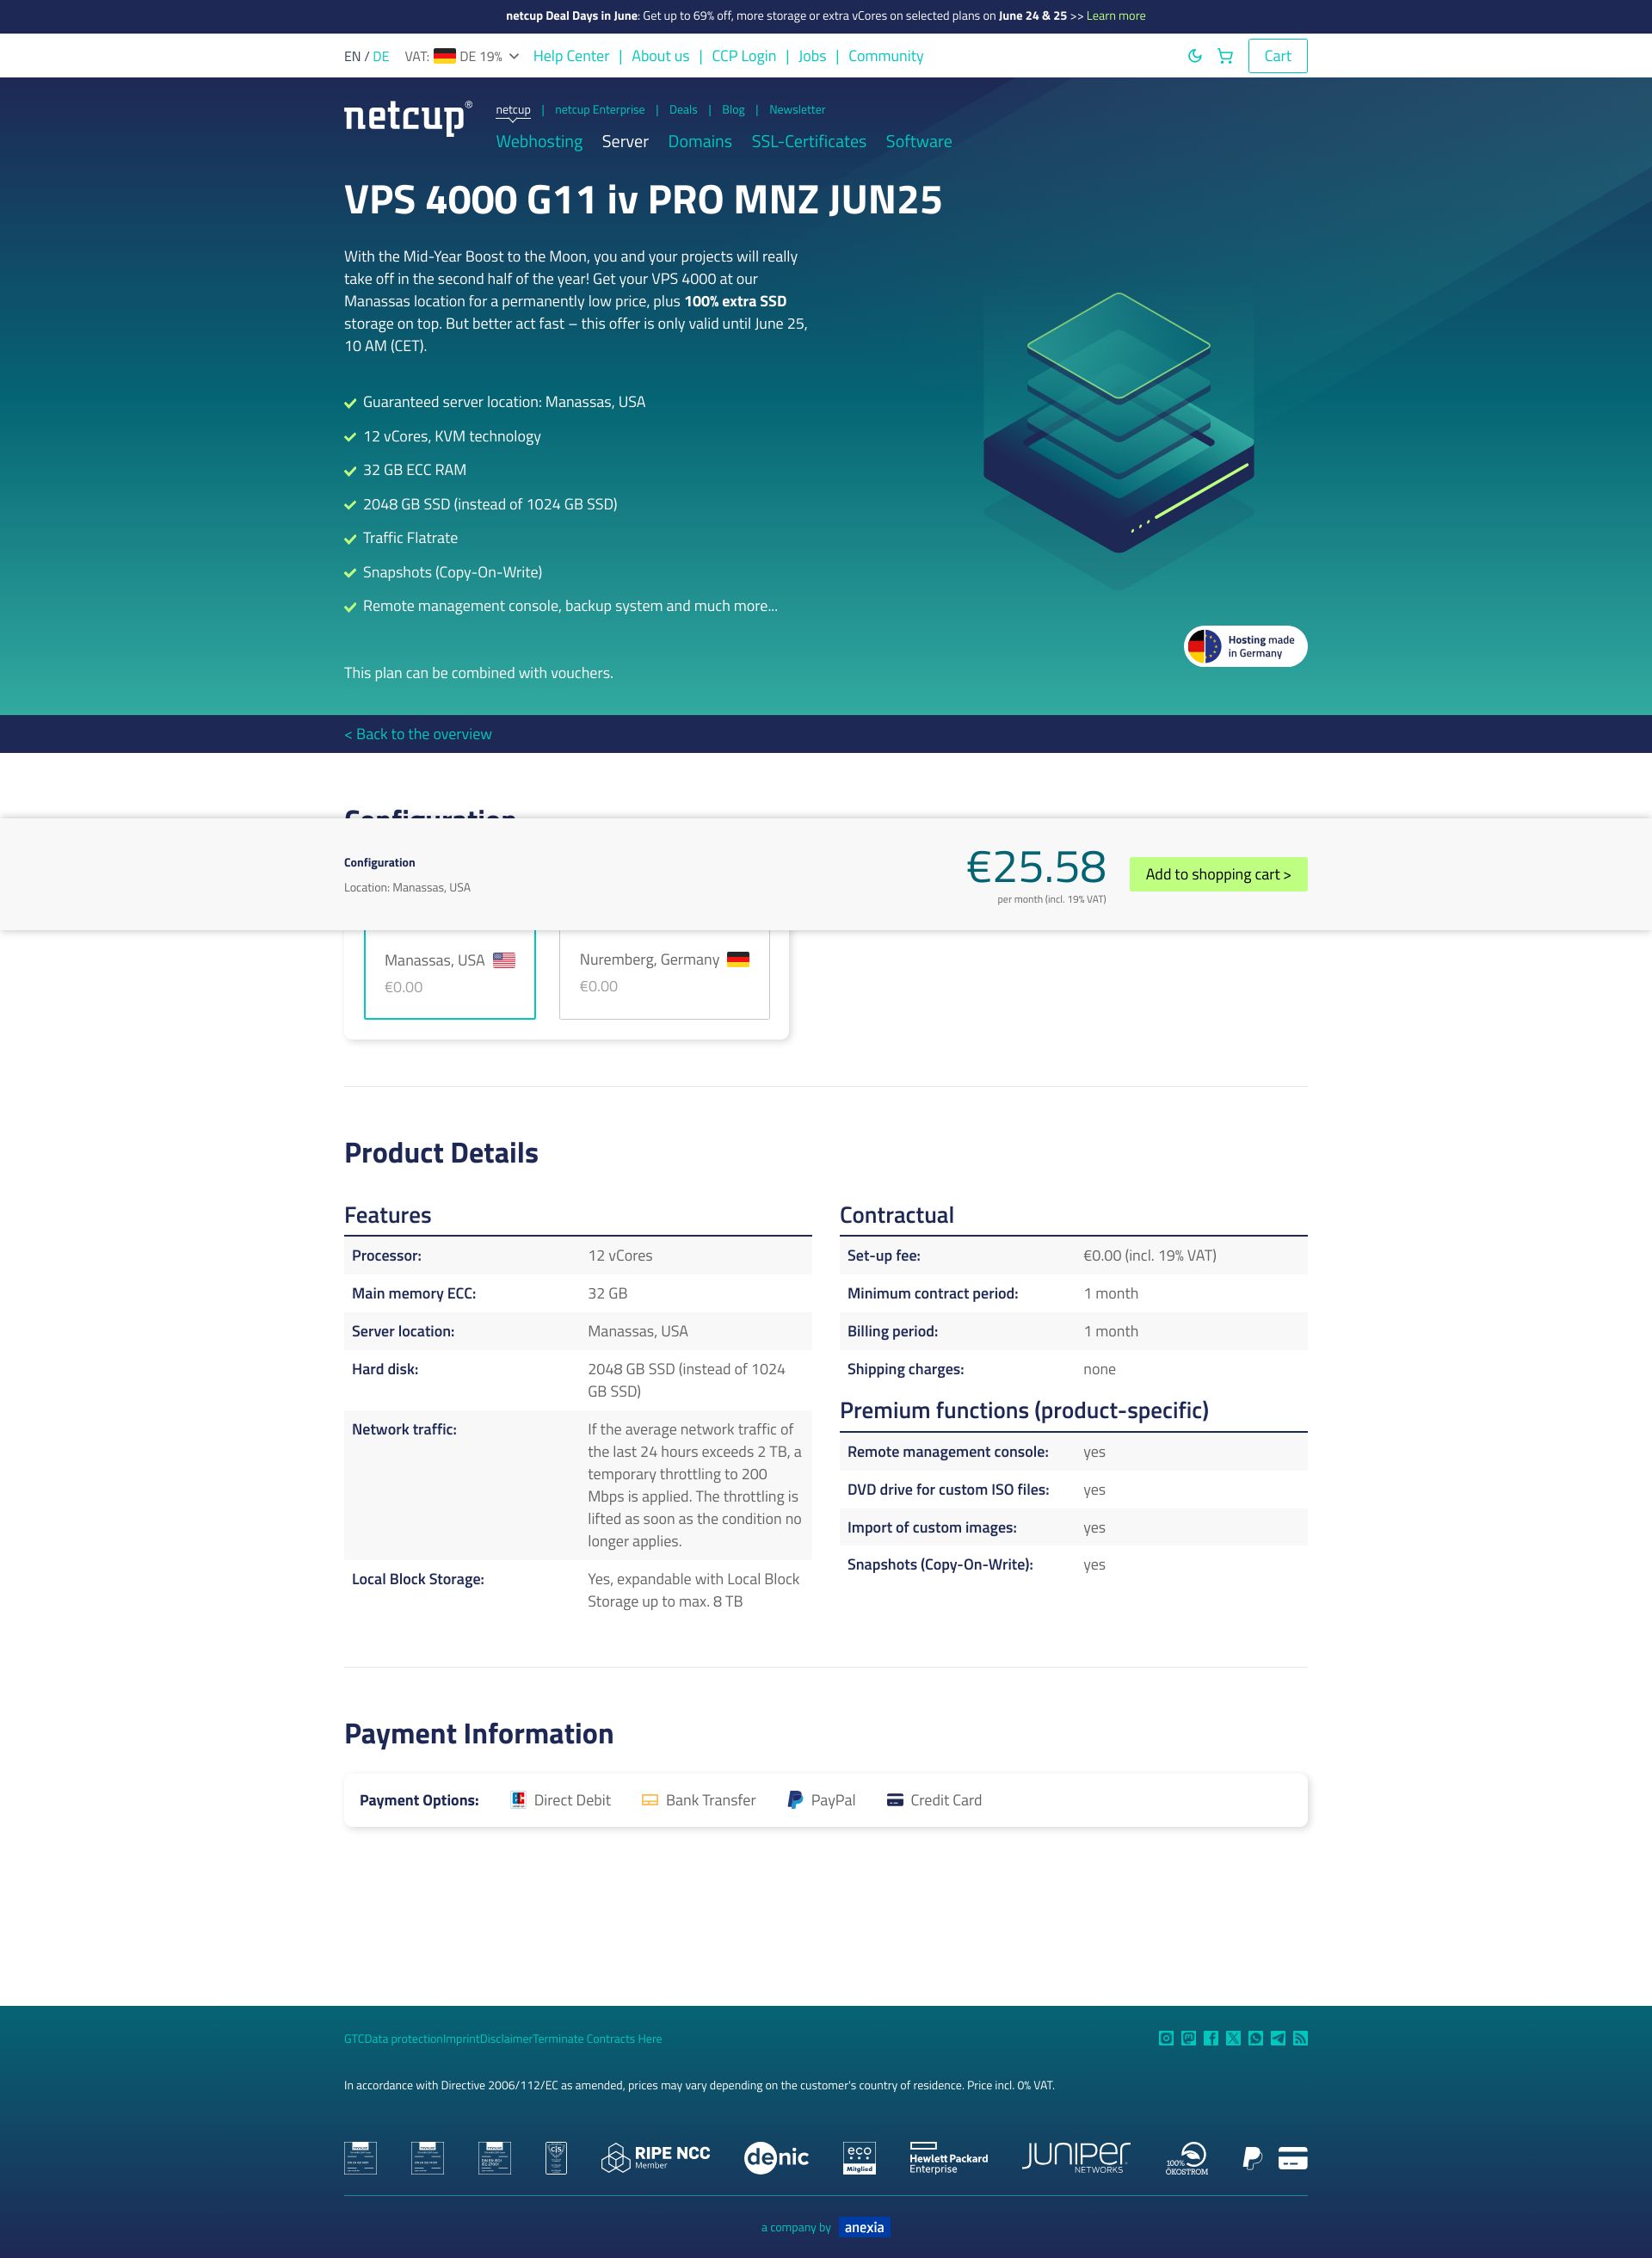The image size is (1652, 2258).
Task: Open the SSL-Certificates menu
Action: pos(809,141)
